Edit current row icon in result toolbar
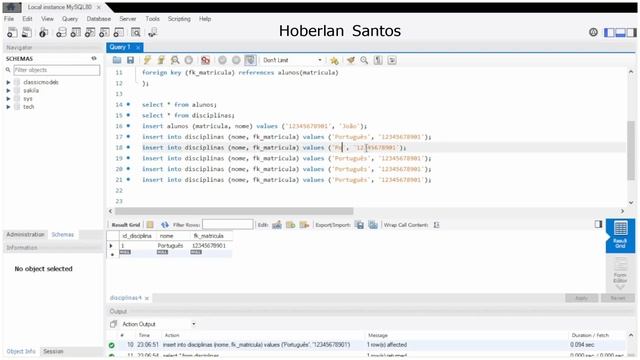 (277, 225)
